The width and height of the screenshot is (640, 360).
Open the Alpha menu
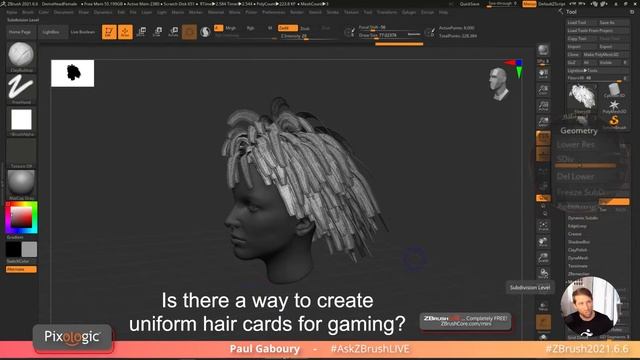tap(12, 12)
